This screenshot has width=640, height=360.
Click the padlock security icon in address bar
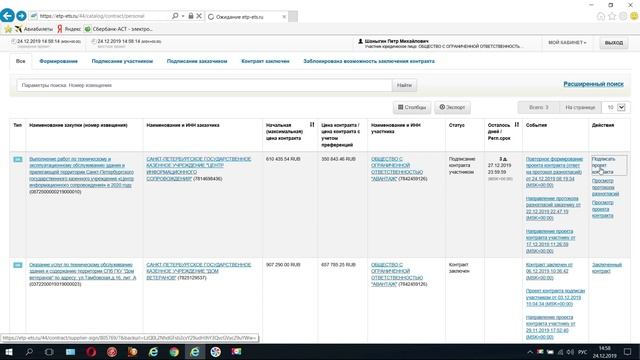click(x=191, y=16)
